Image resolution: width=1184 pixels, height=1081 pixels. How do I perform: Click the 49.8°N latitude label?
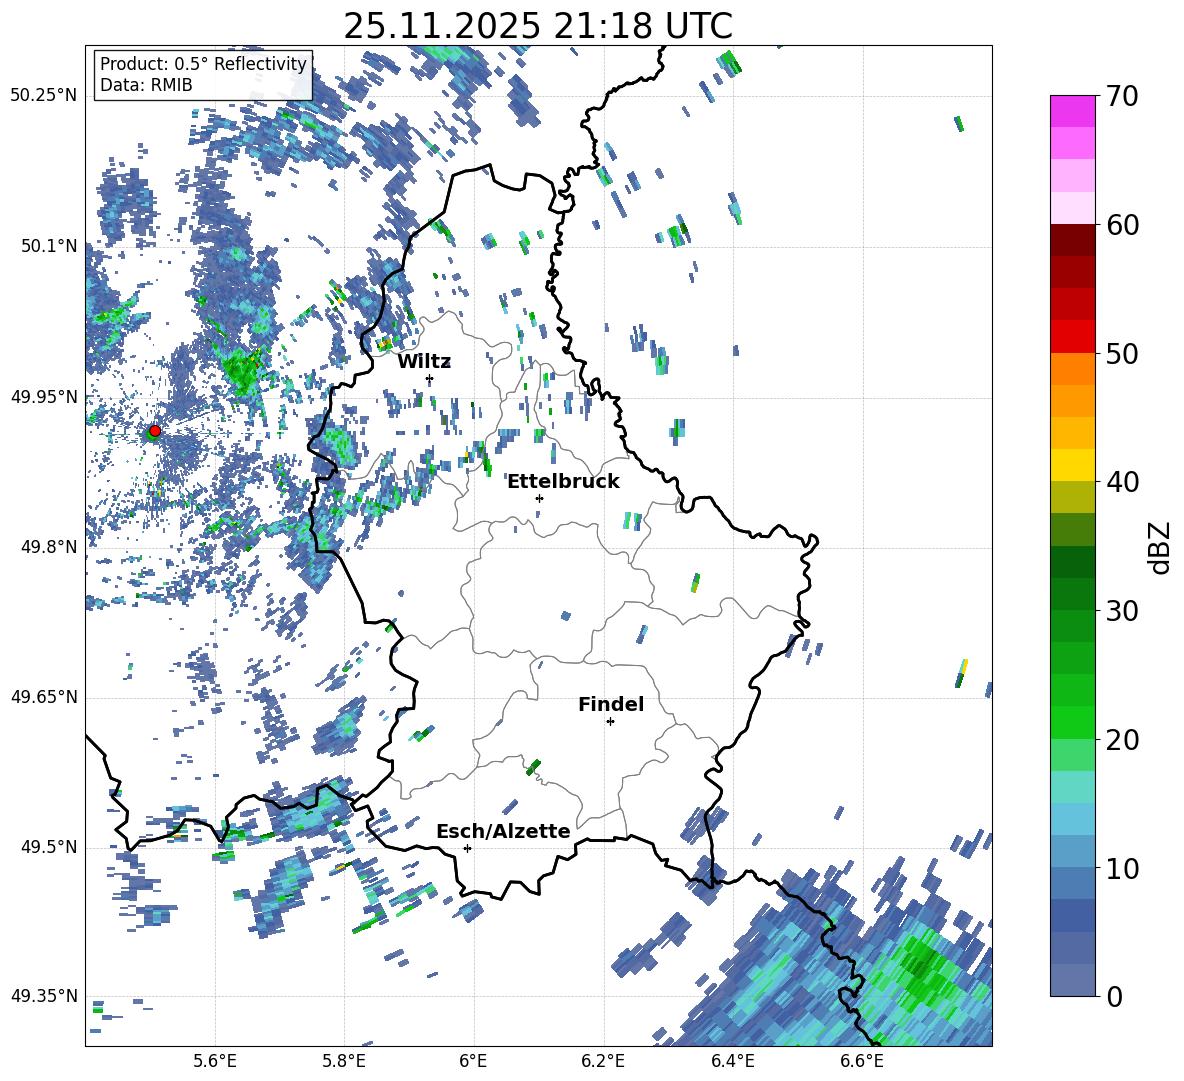pos(49,547)
